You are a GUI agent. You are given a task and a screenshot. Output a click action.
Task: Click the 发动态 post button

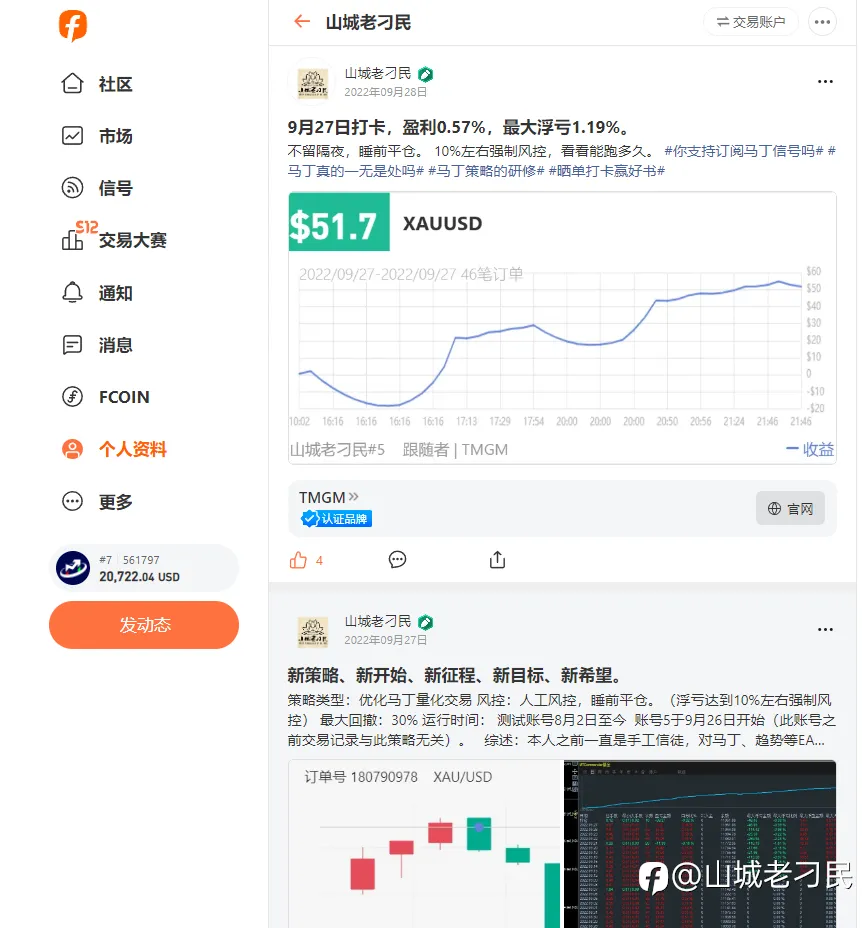(x=144, y=625)
